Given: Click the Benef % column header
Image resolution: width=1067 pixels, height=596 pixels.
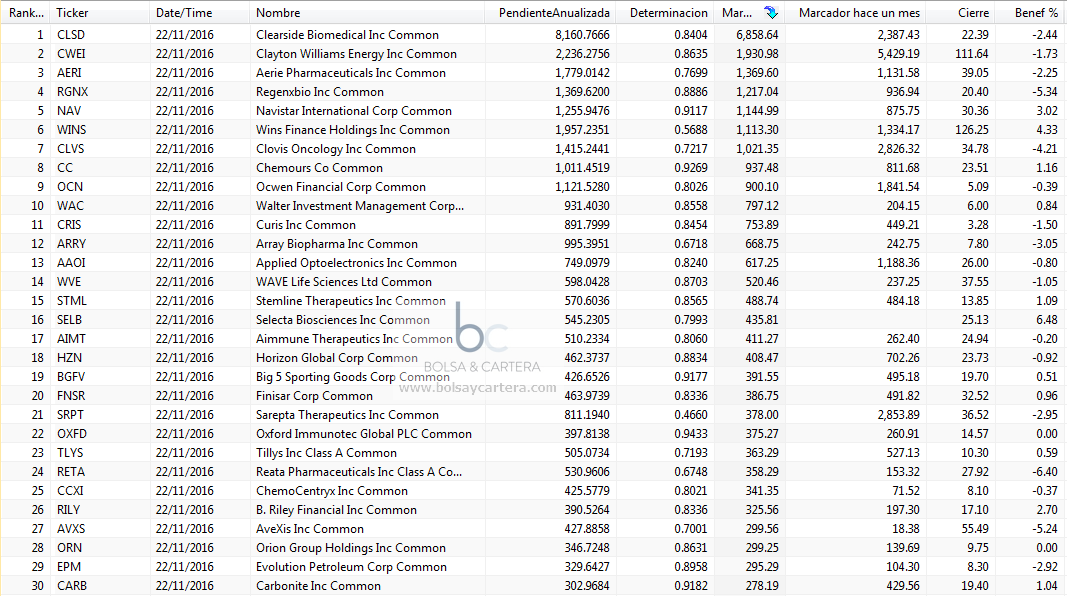Looking at the screenshot, I should click(1036, 13).
